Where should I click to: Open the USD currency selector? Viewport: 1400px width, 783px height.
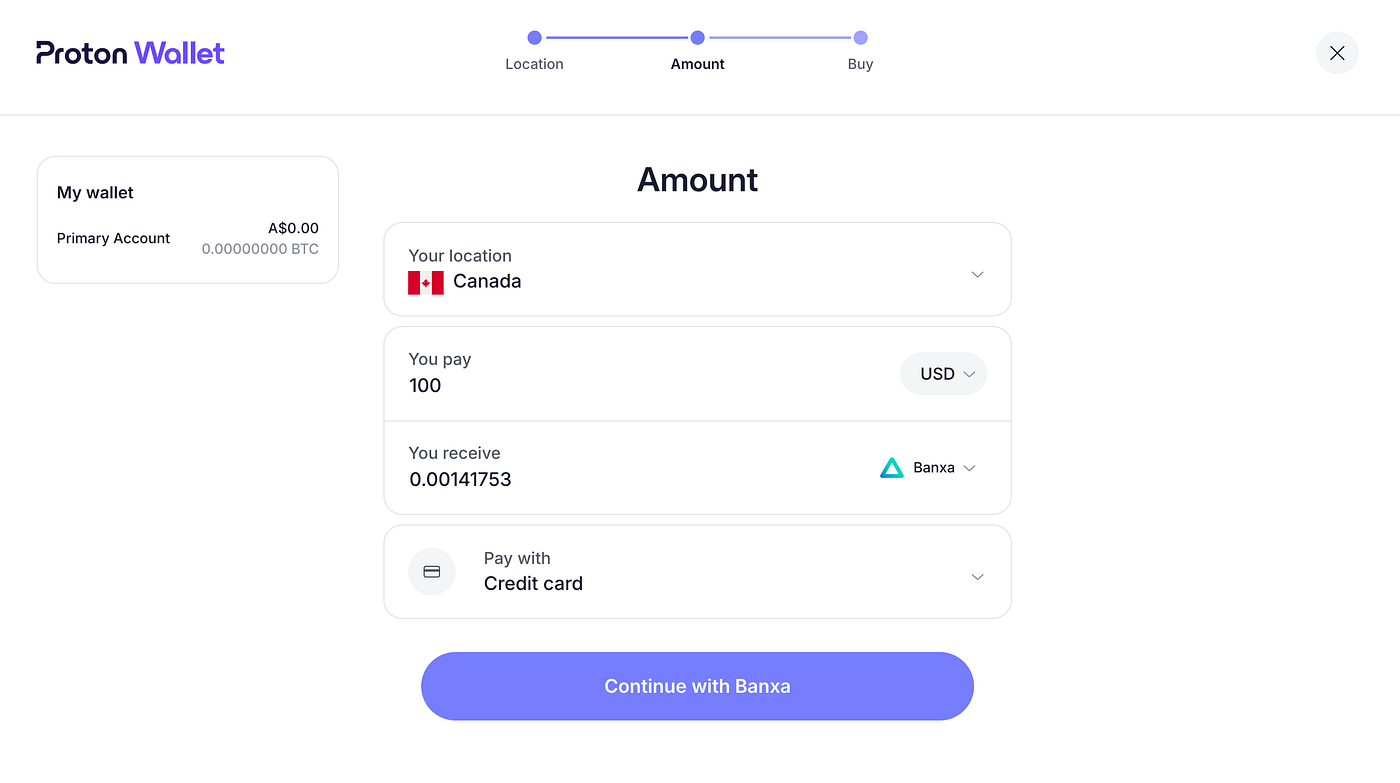944,374
